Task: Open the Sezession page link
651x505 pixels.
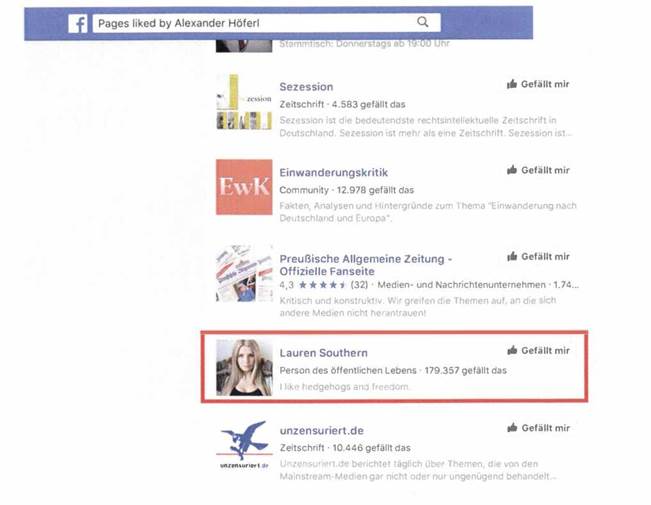Action: (306, 87)
